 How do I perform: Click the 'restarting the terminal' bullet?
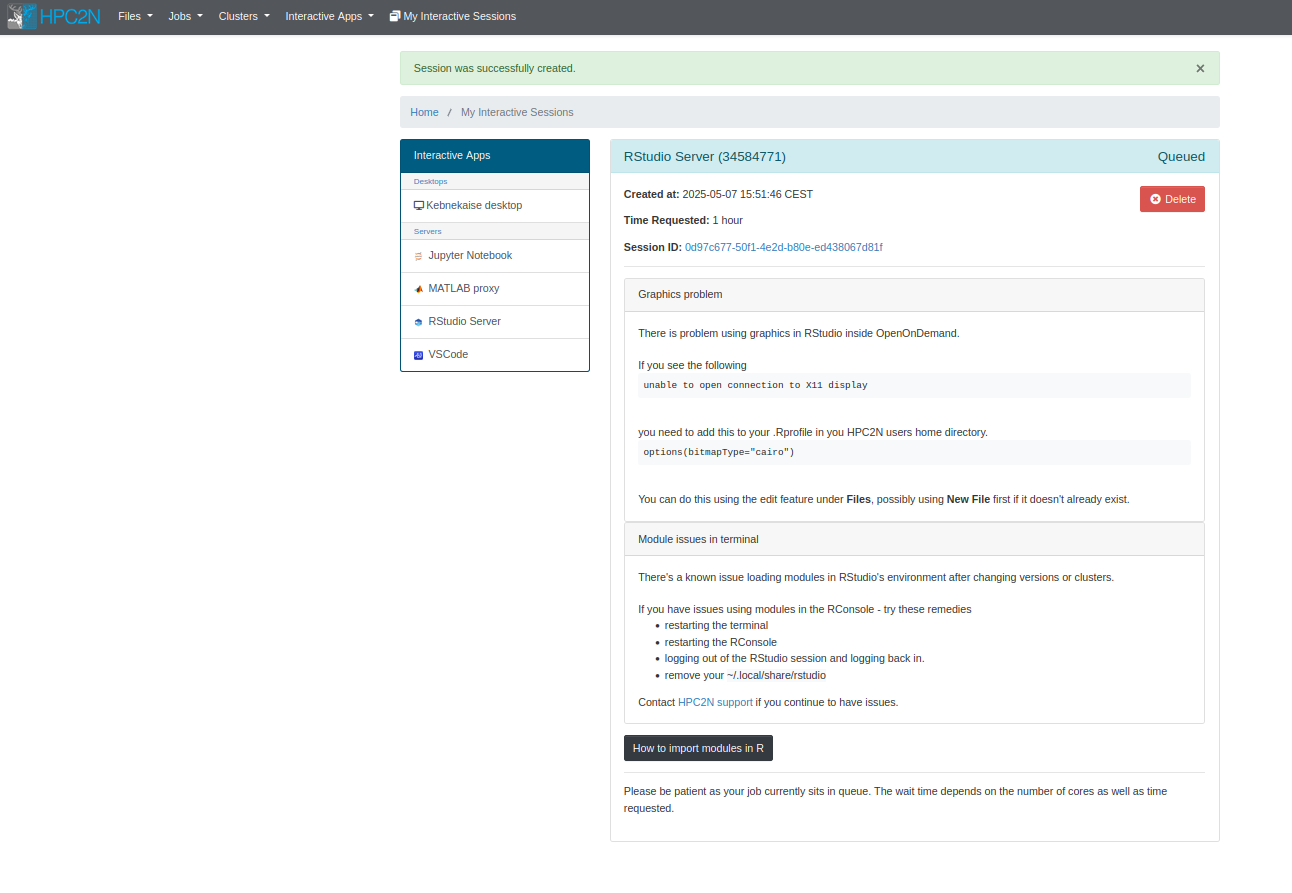point(716,625)
